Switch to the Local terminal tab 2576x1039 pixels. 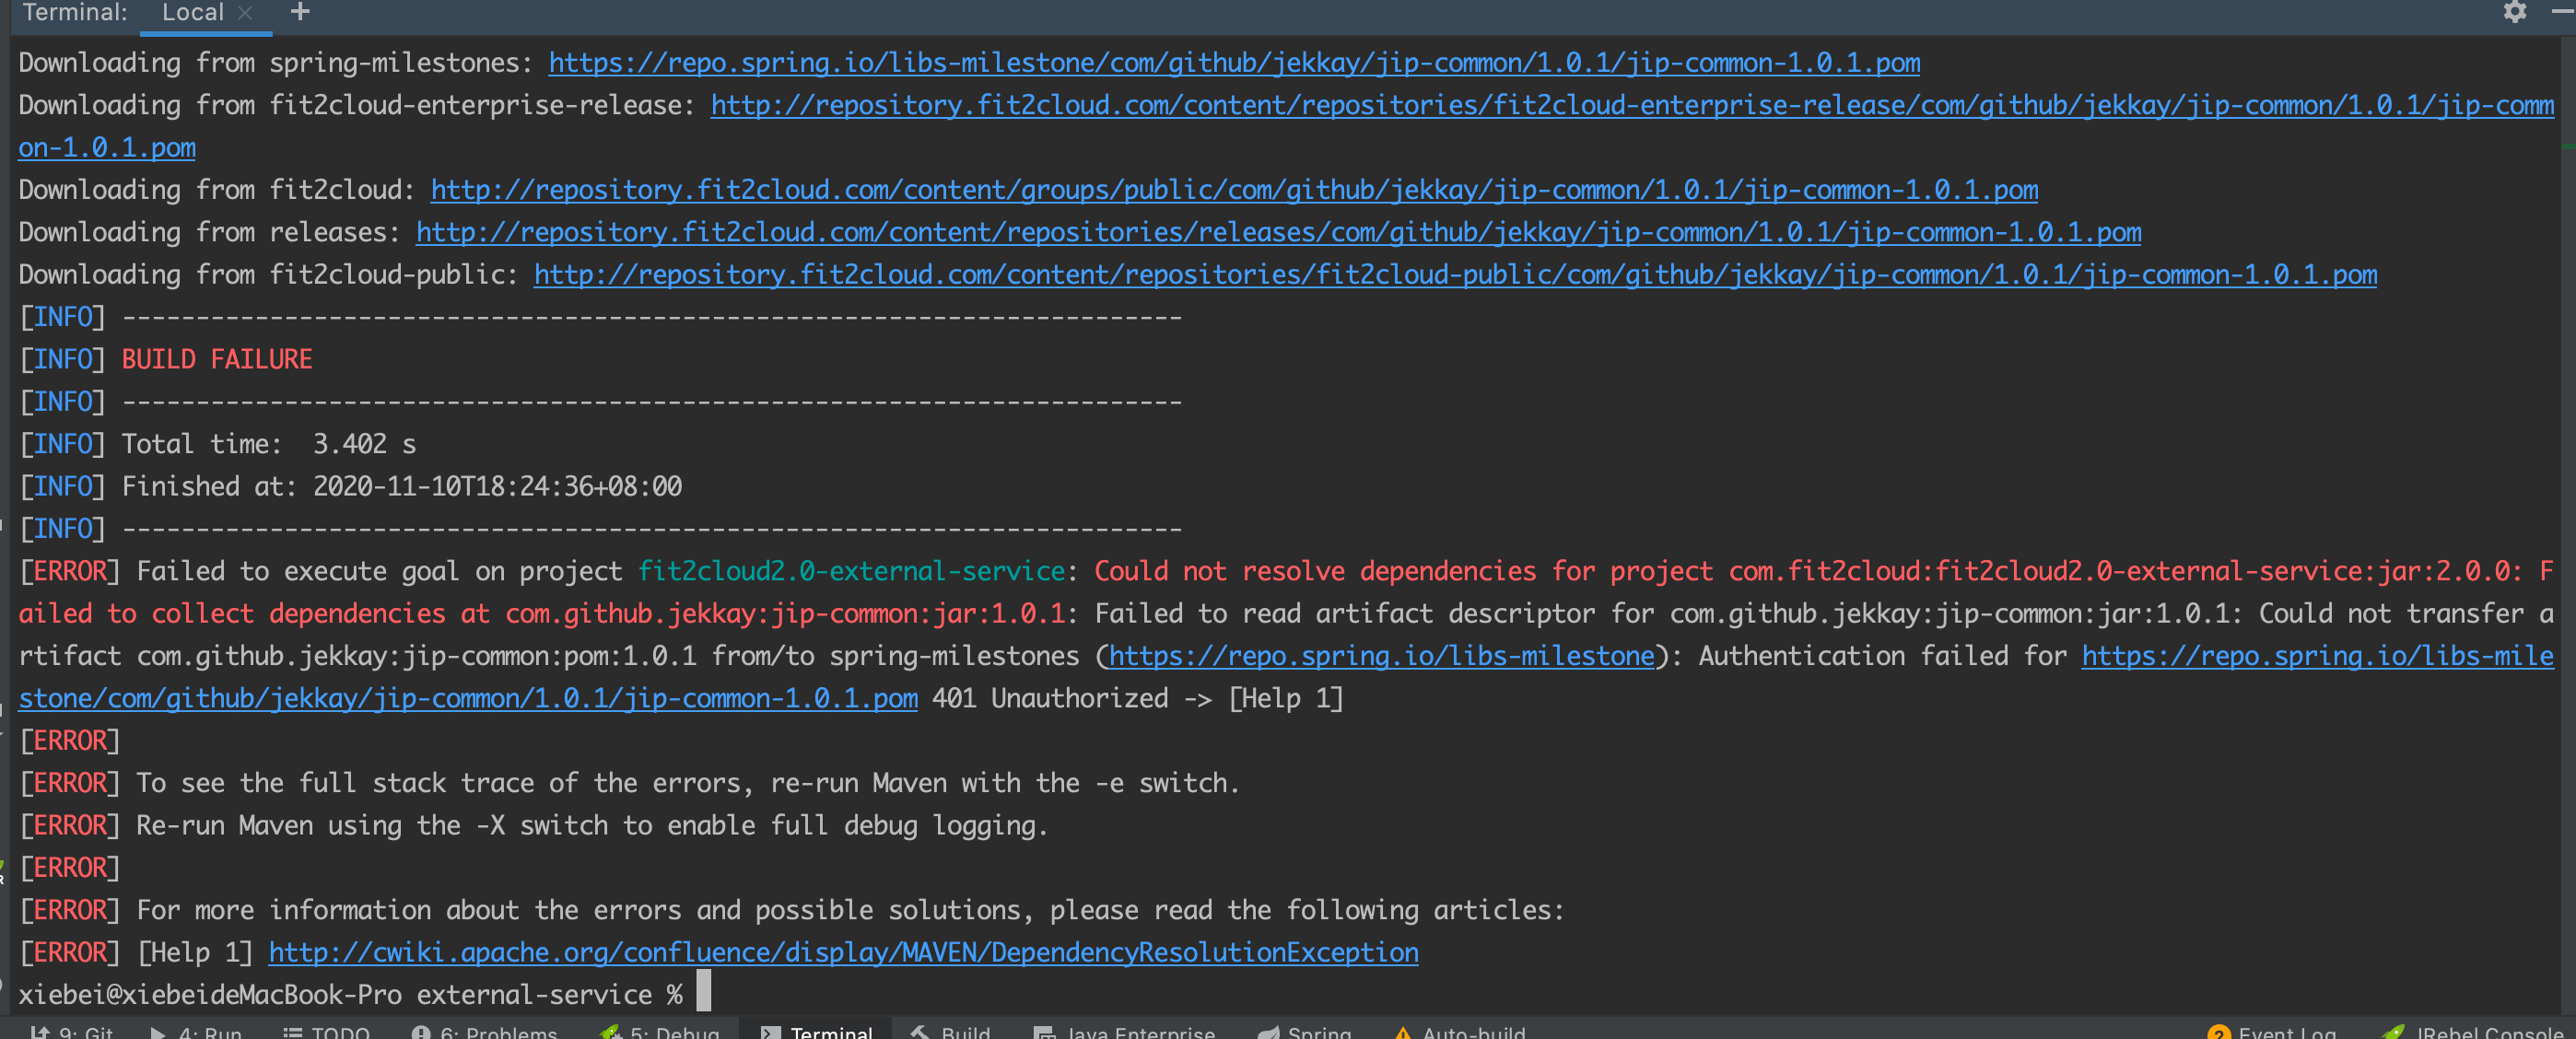pos(193,13)
